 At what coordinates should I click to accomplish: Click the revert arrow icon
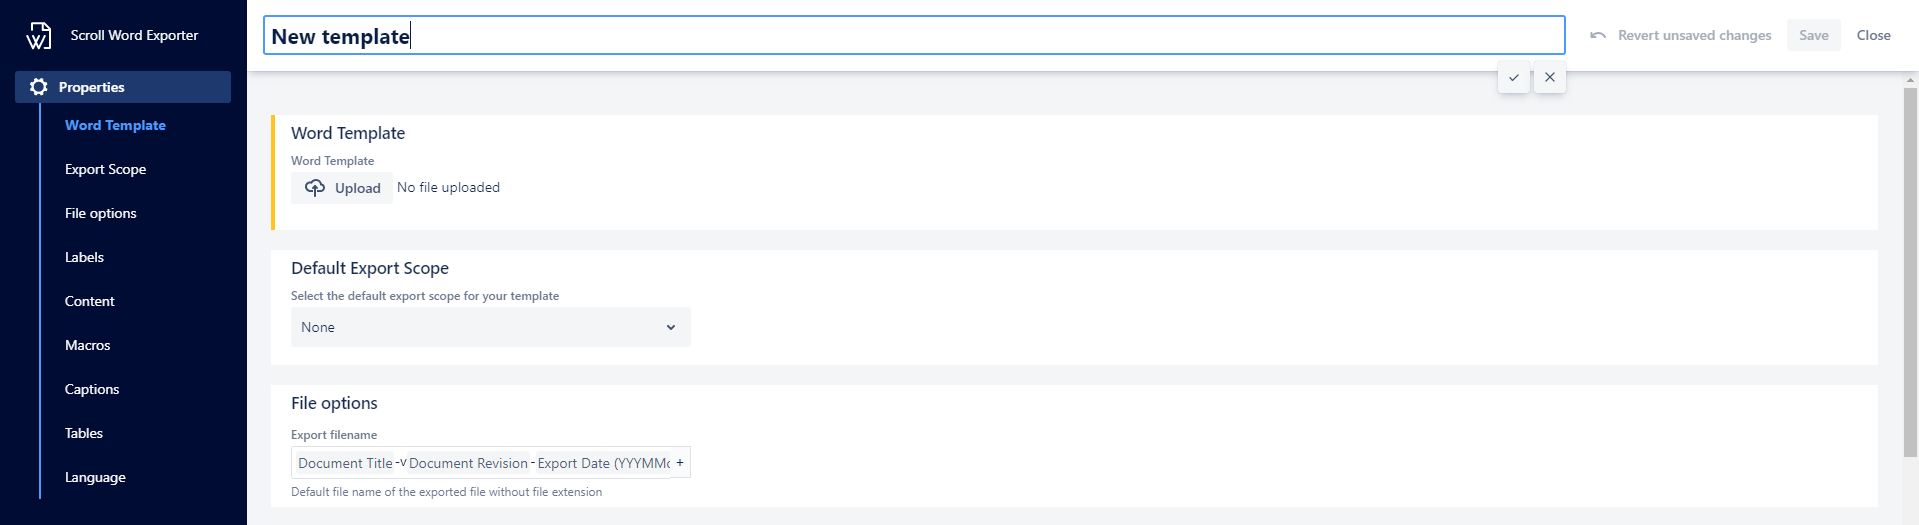click(1598, 35)
